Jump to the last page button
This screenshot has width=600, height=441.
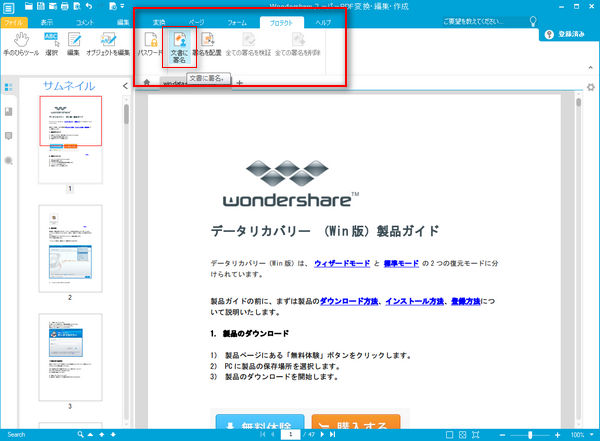(333, 434)
